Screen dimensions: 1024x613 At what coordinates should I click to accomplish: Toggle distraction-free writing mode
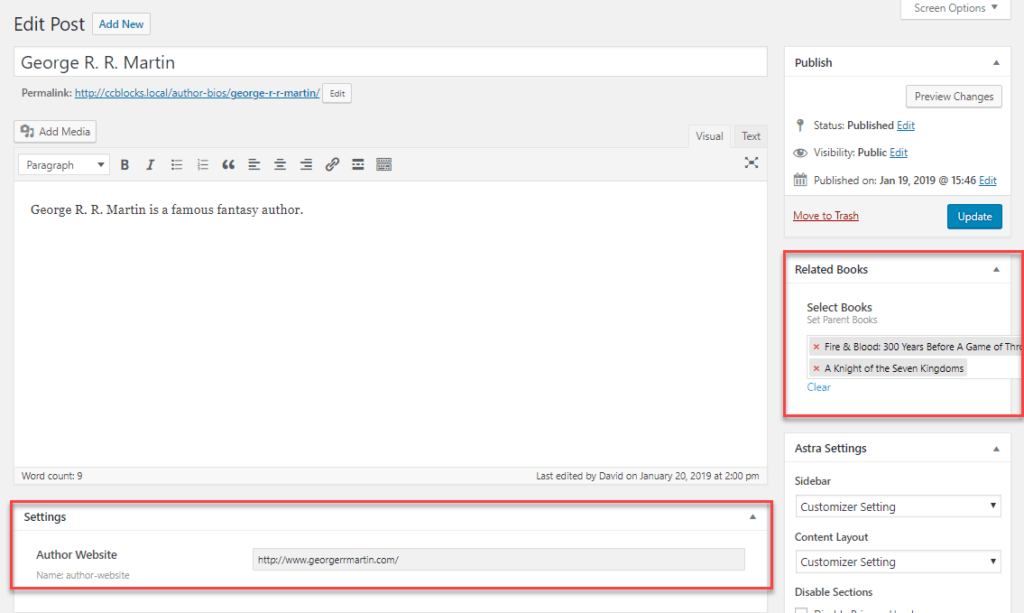(751, 162)
